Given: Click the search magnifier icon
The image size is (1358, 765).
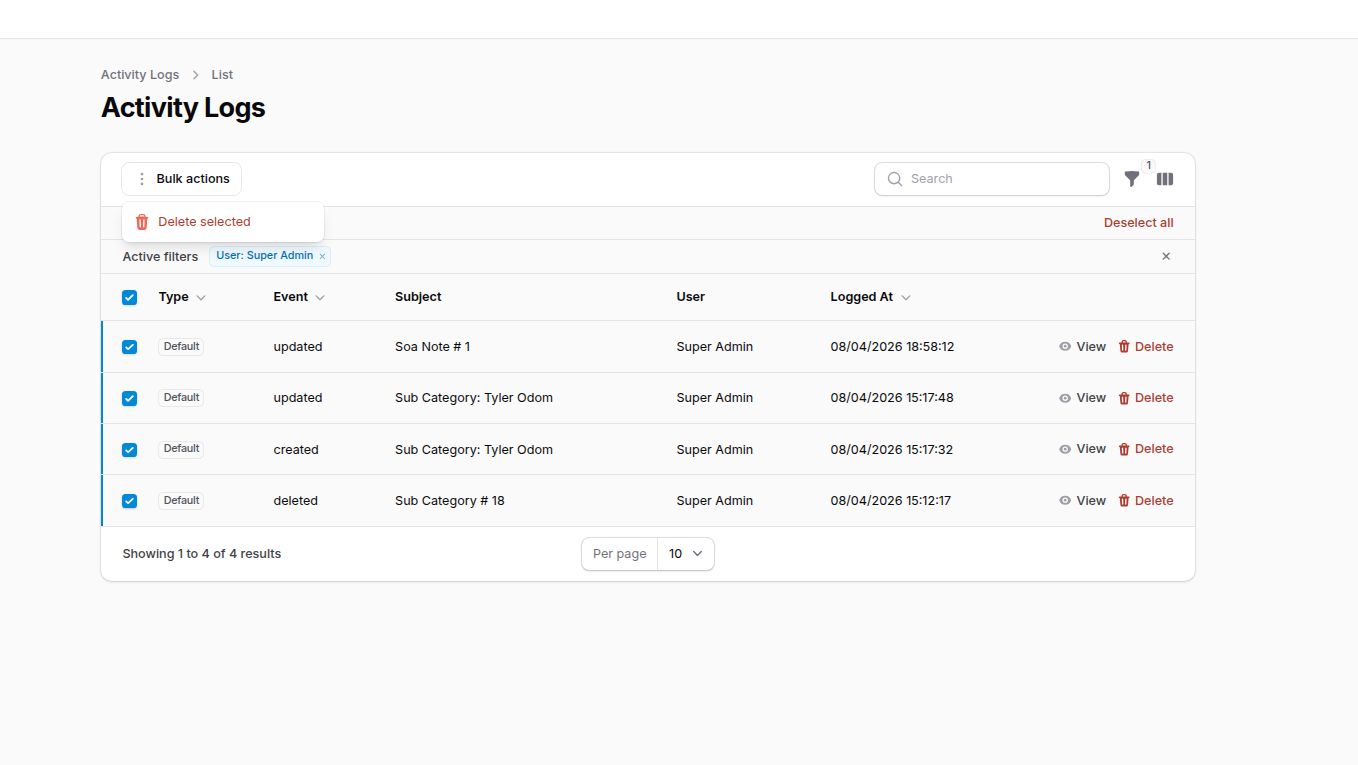Looking at the screenshot, I should click(895, 178).
